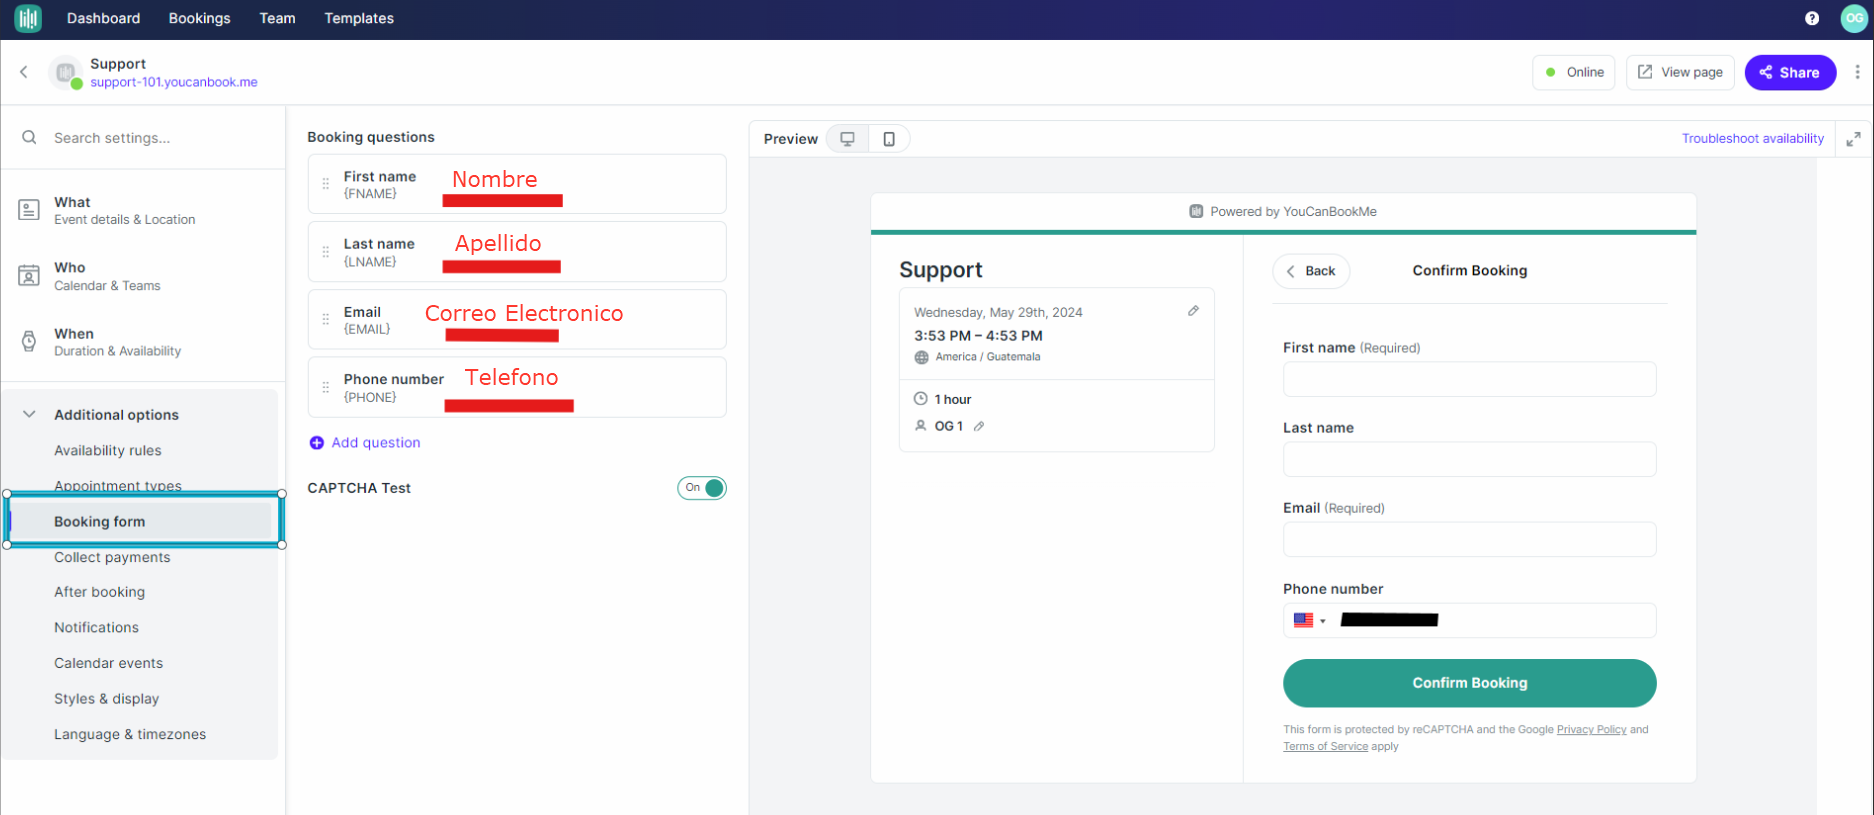
Task: Edit the OG 1 team member pencil icon
Action: coord(979,426)
